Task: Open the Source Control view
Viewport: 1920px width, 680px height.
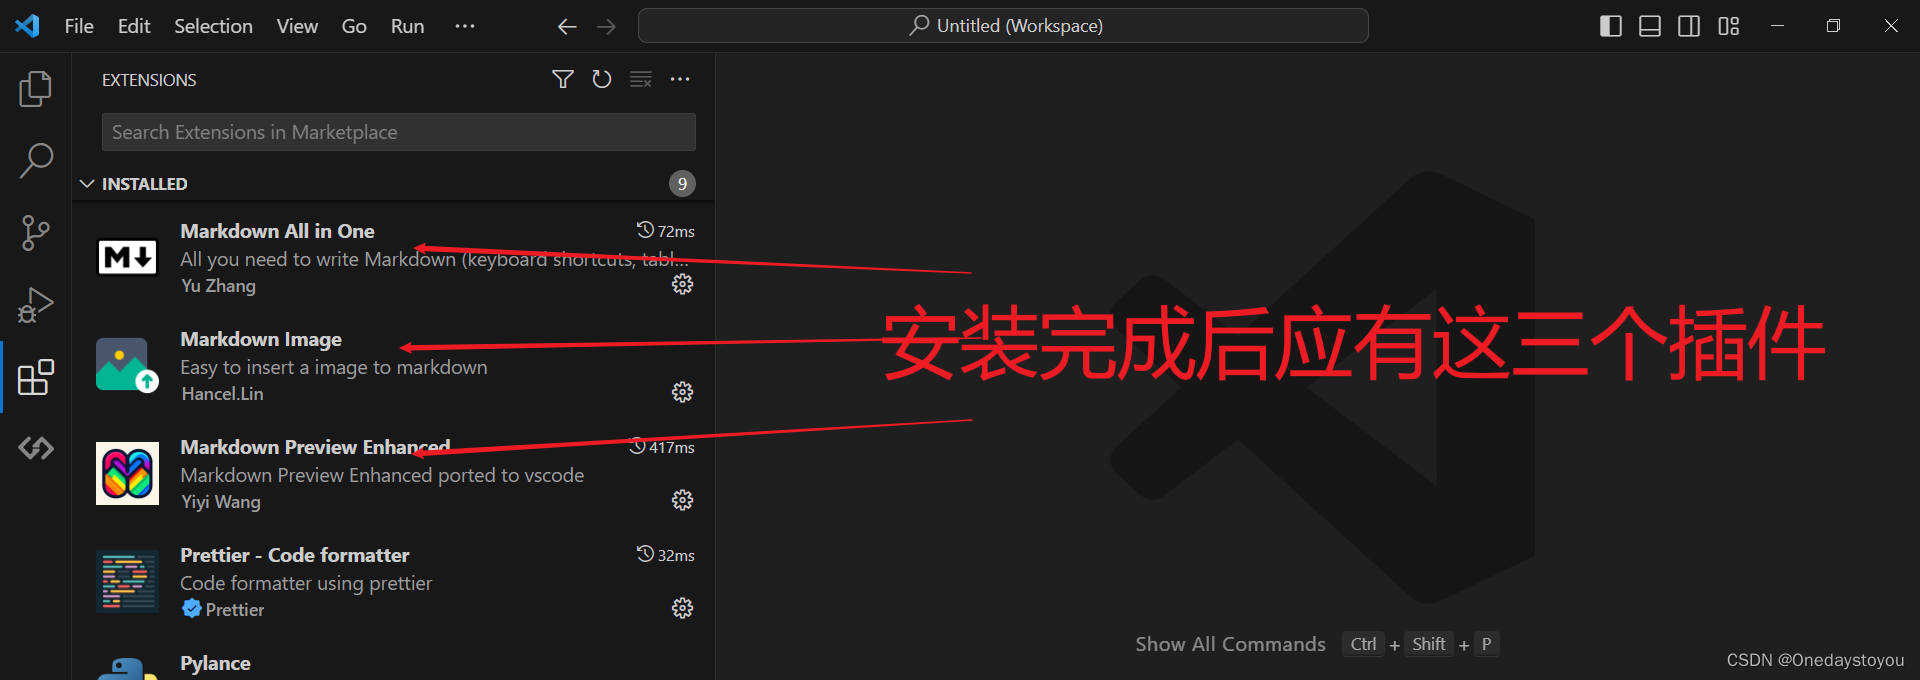Action: tap(36, 233)
